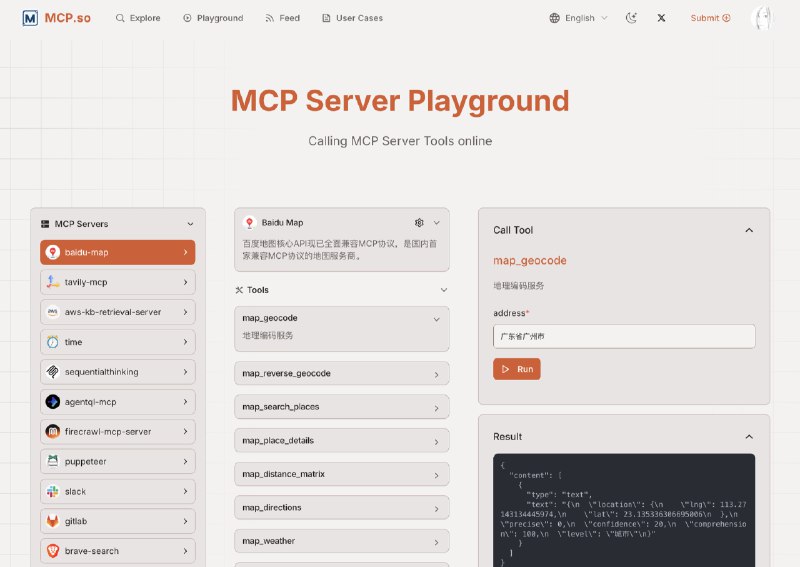The width and height of the screenshot is (800, 567).
Task: Open the Playground nav item
Action: pos(213,18)
